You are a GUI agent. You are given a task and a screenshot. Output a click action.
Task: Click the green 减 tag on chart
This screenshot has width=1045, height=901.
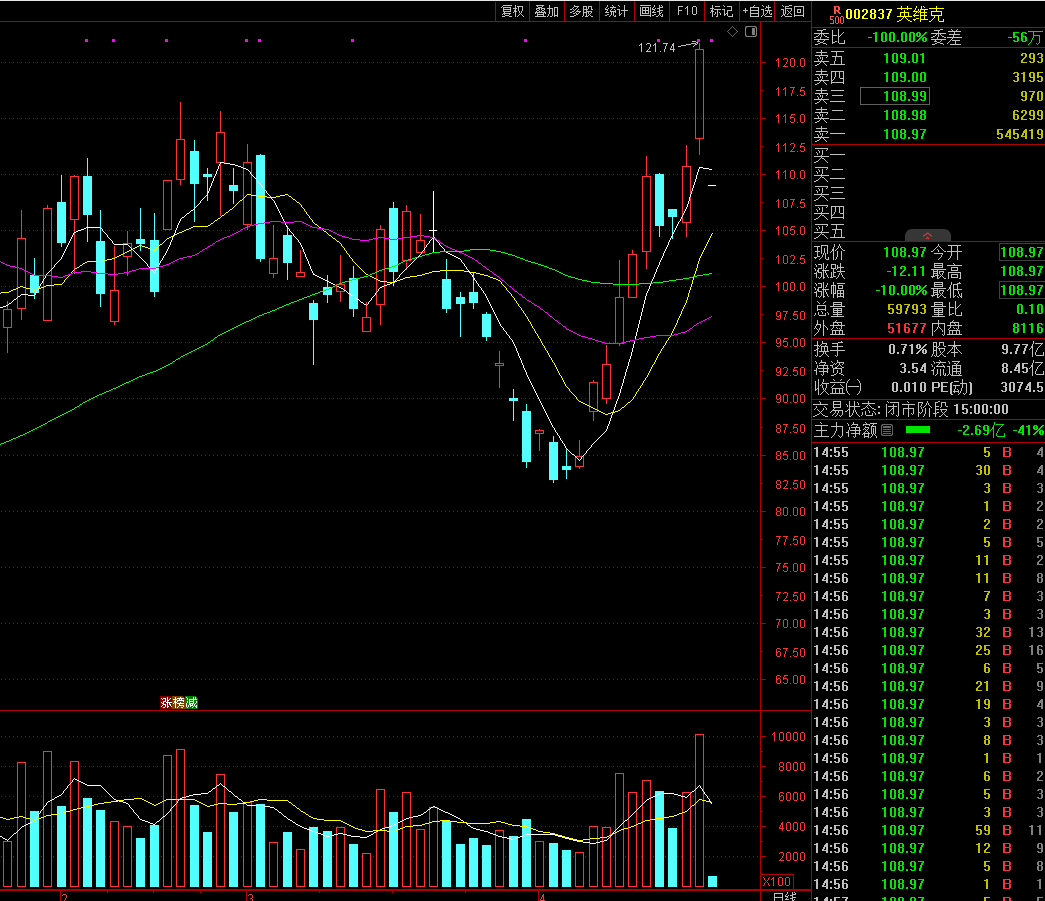coord(191,703)
